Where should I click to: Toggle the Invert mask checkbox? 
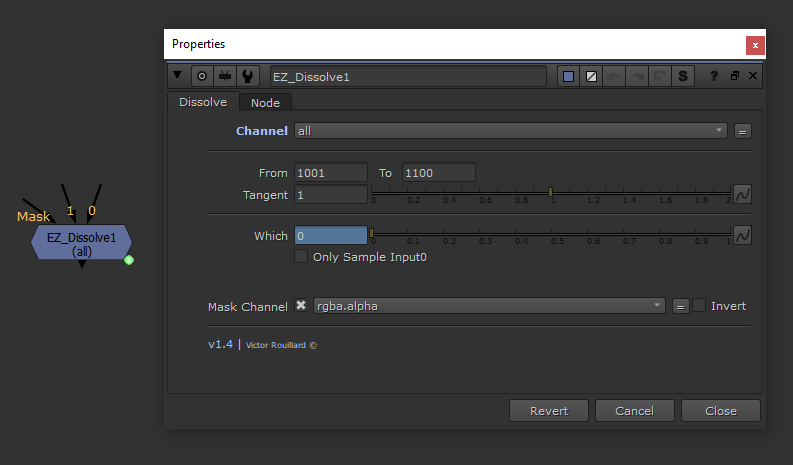coord(699,306)
